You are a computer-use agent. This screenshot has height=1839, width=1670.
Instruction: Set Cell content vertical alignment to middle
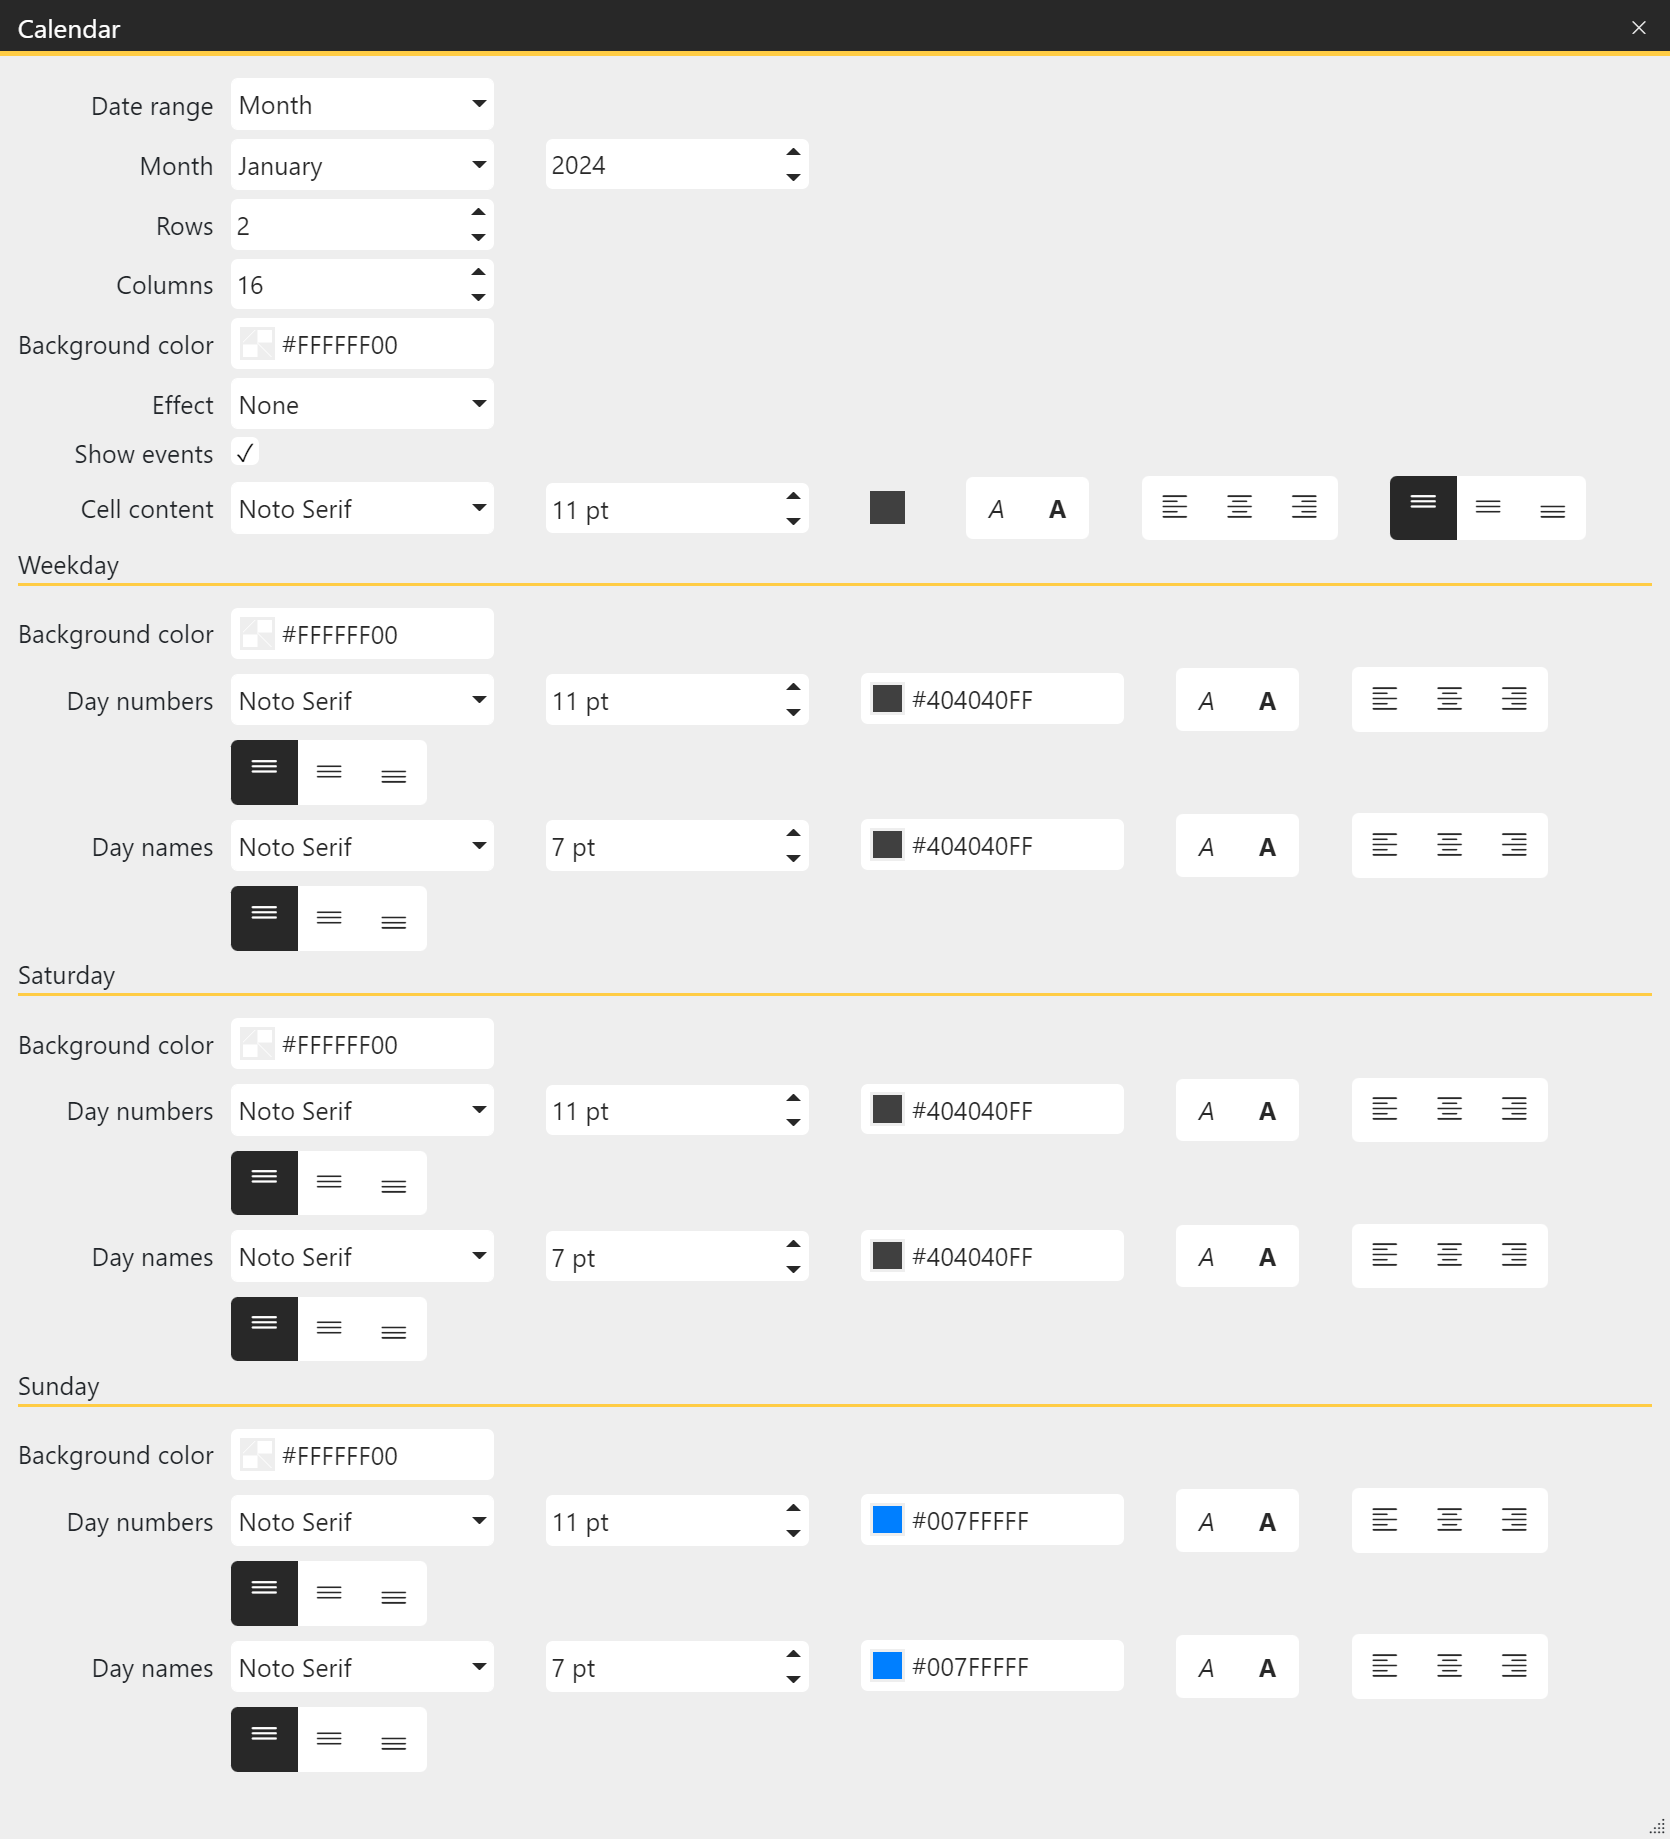(1488, 508)
